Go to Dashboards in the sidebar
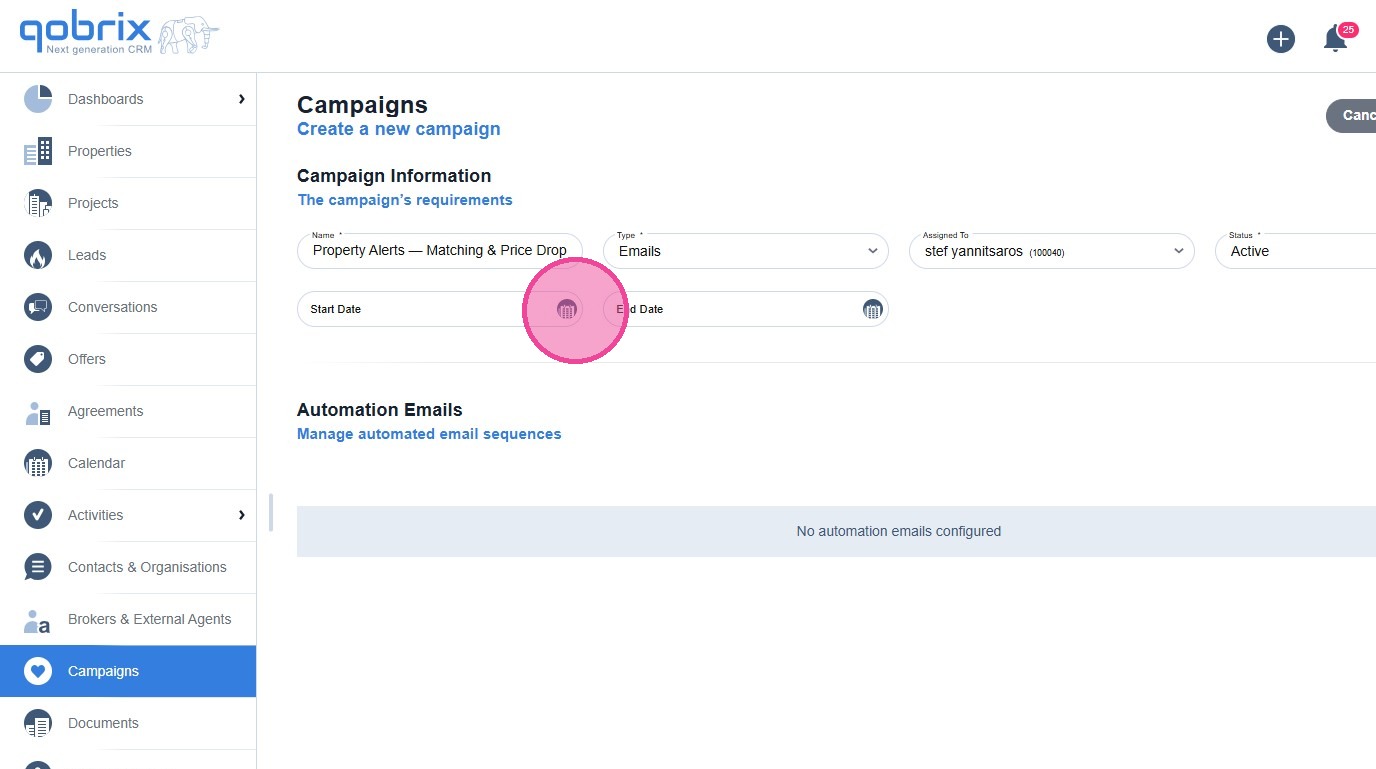 coord(128,99)
